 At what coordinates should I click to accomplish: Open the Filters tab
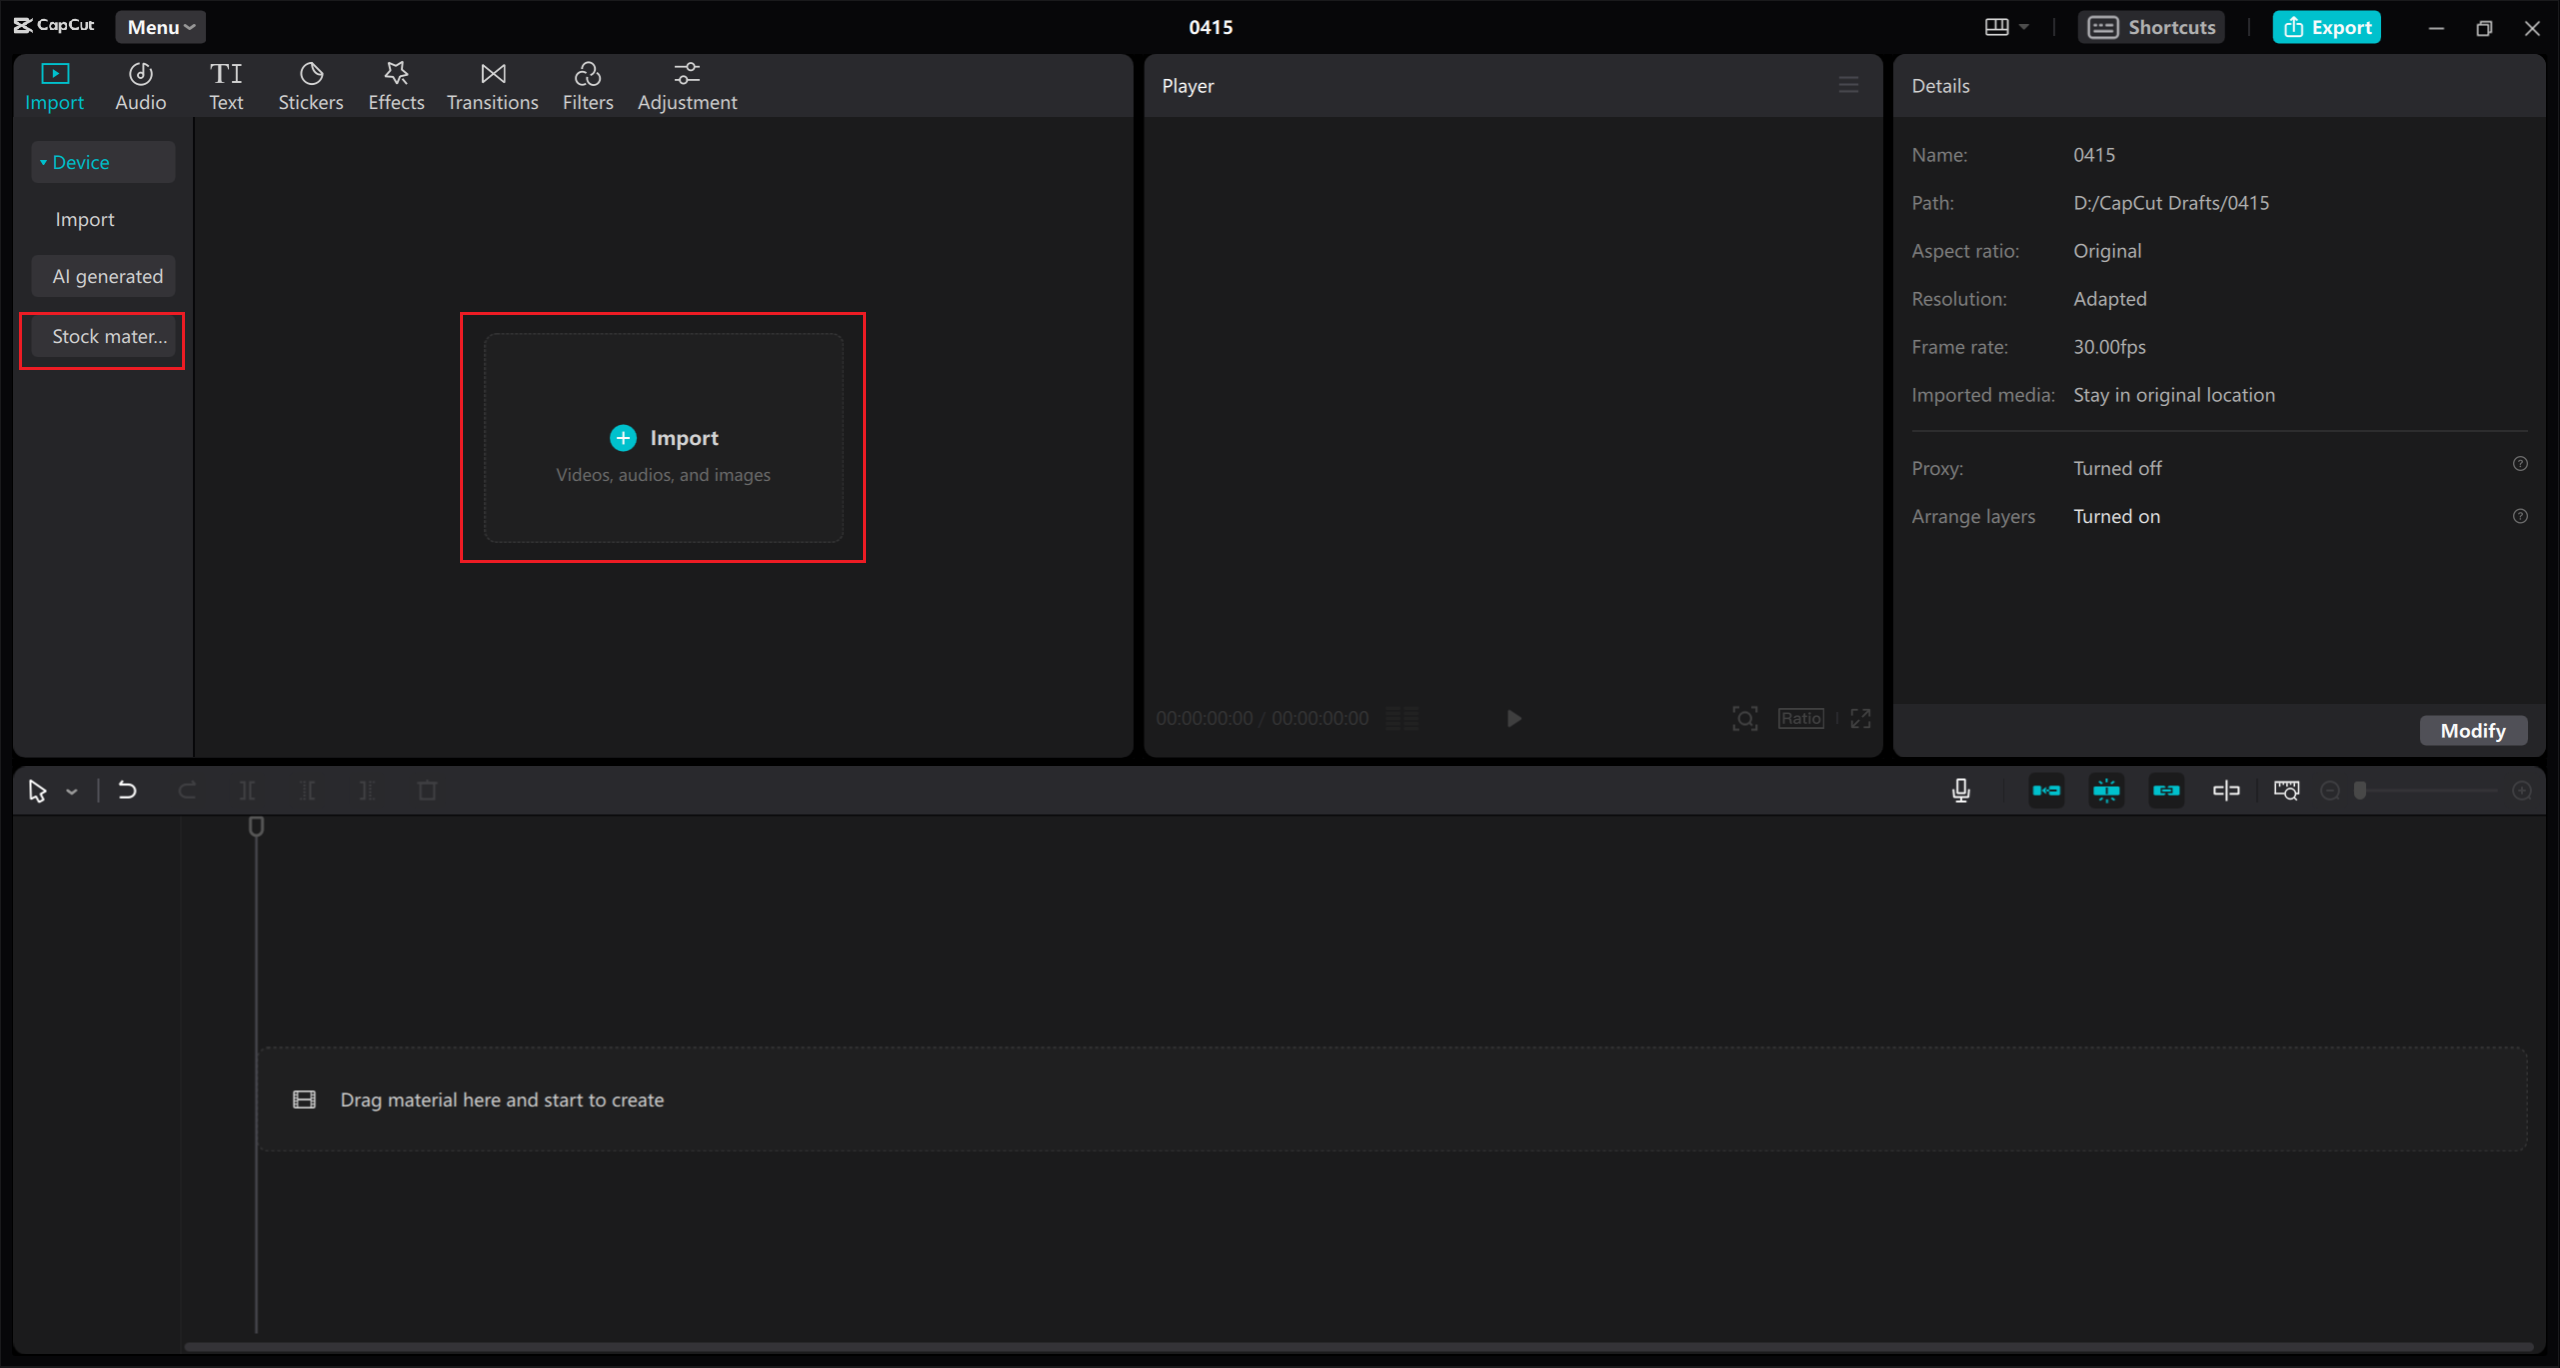point(587,86)
